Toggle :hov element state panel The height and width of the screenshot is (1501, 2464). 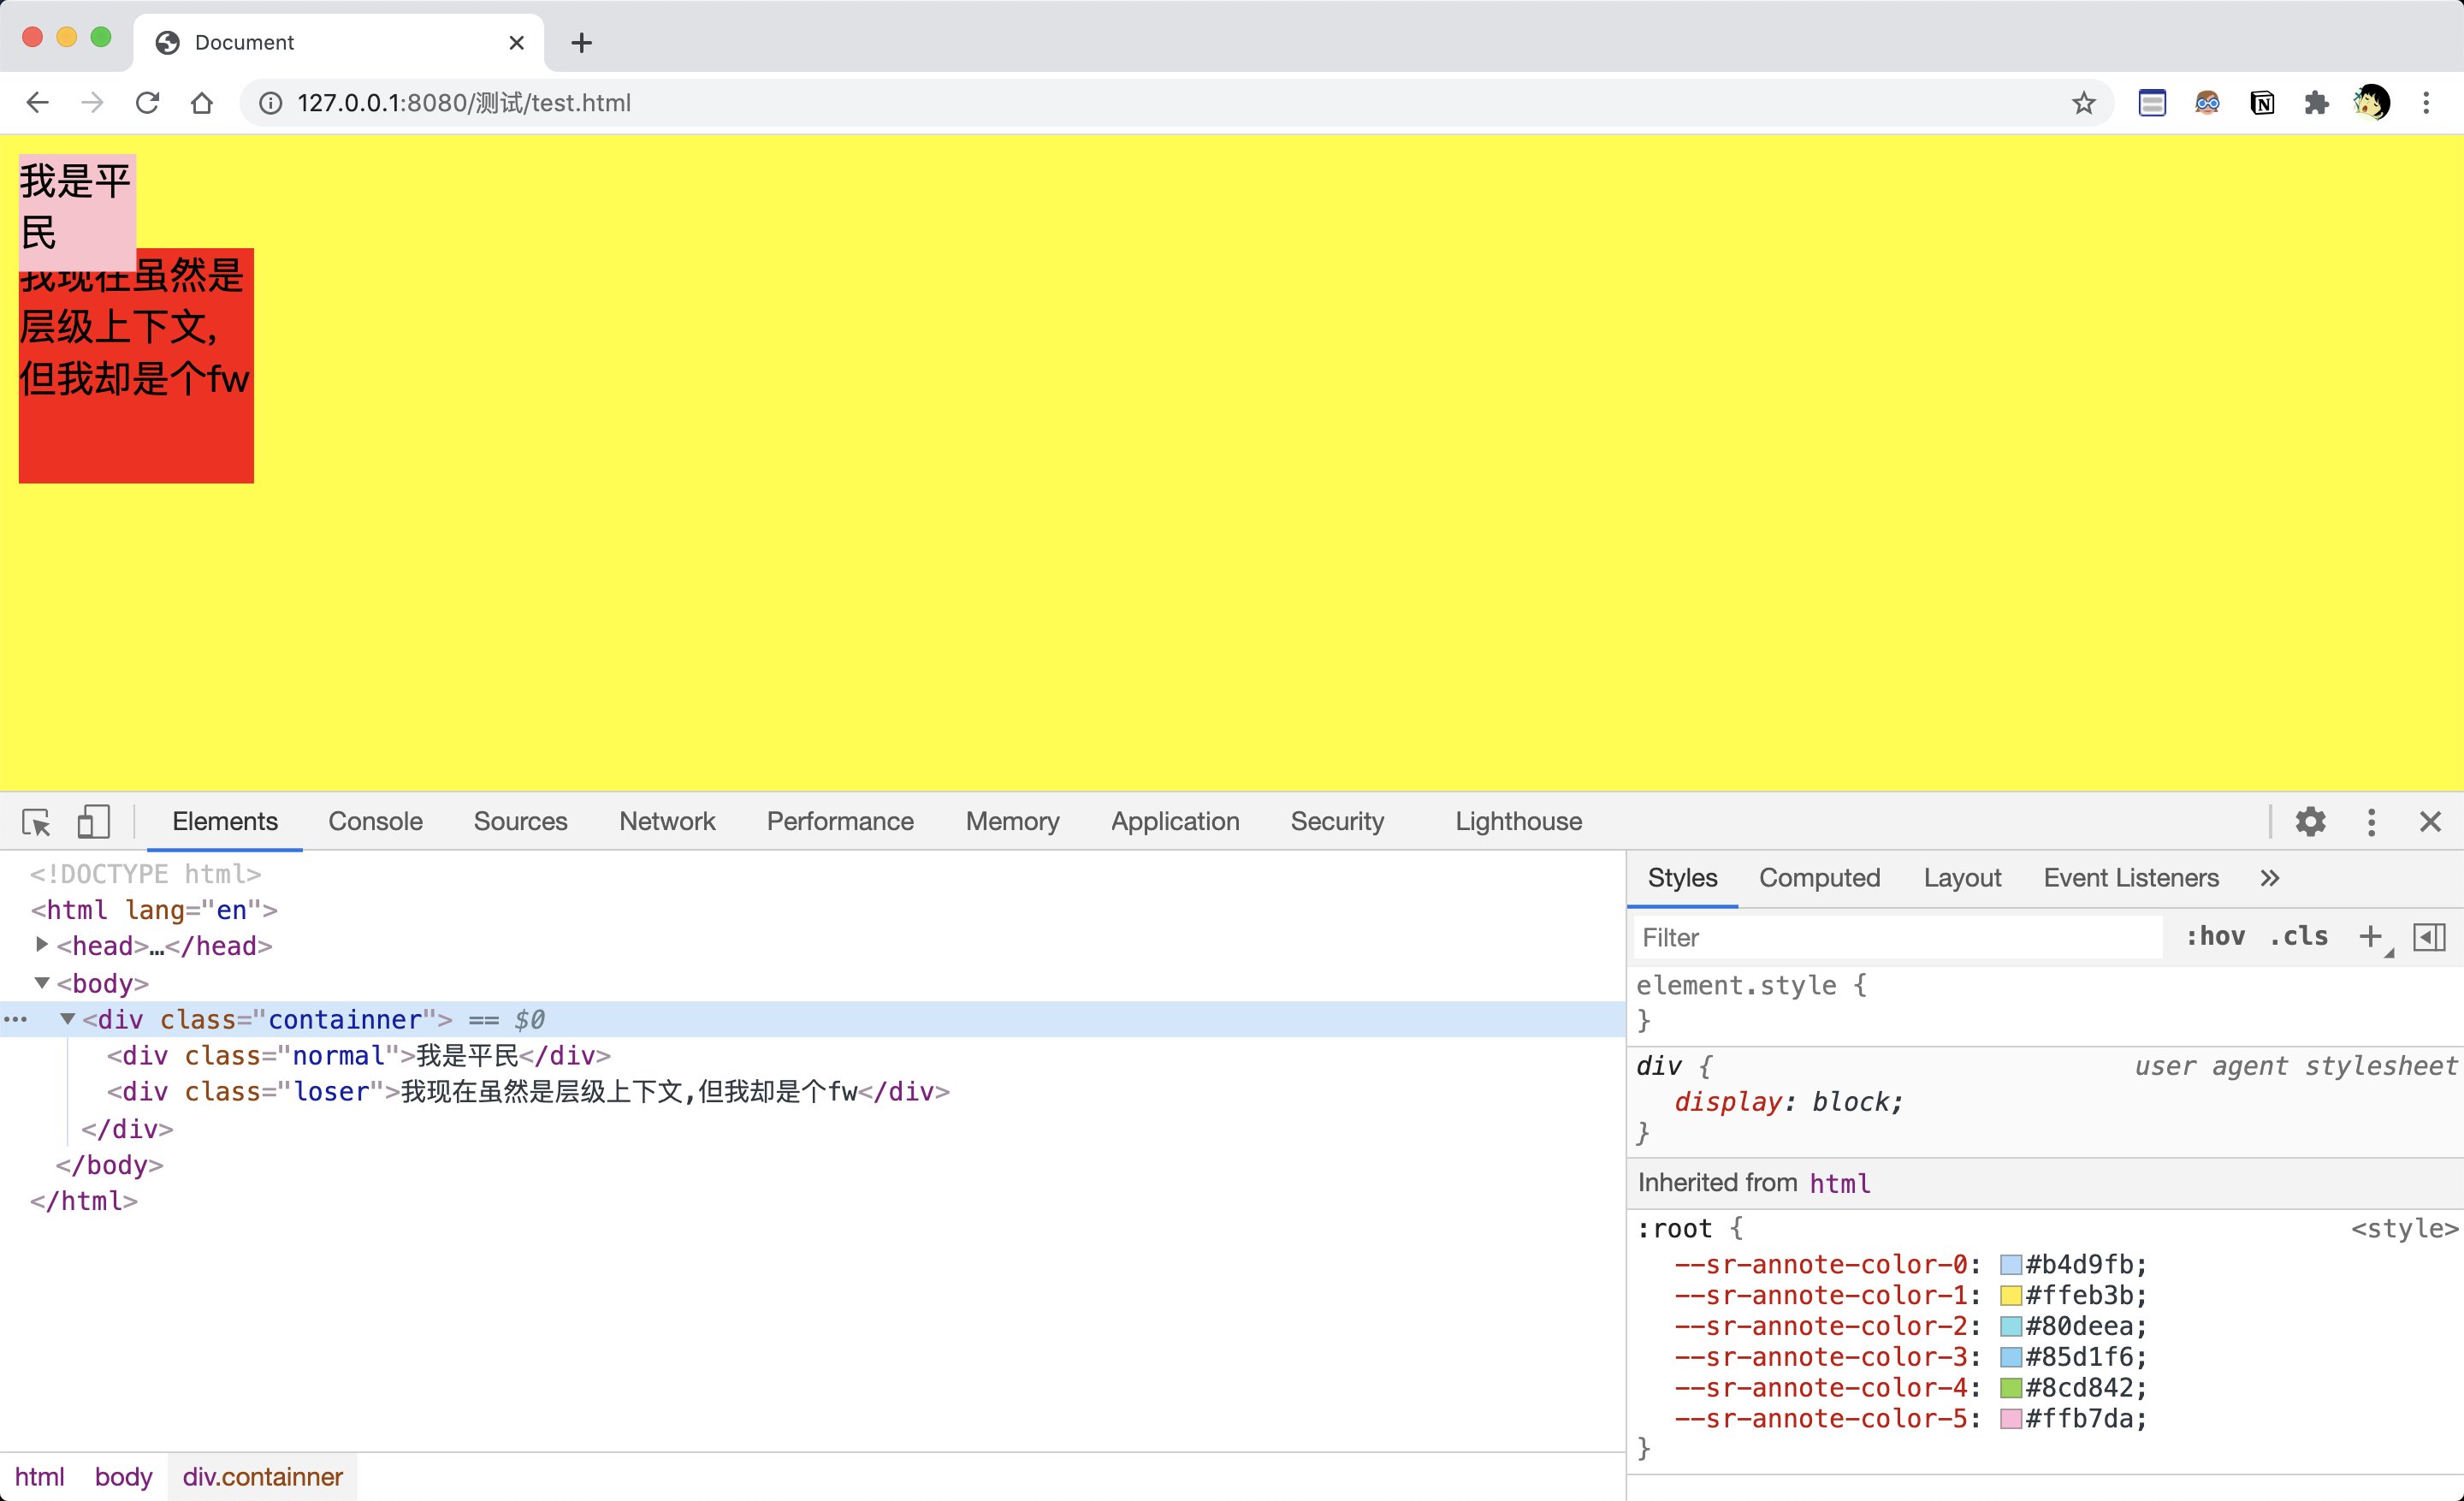2215,936
